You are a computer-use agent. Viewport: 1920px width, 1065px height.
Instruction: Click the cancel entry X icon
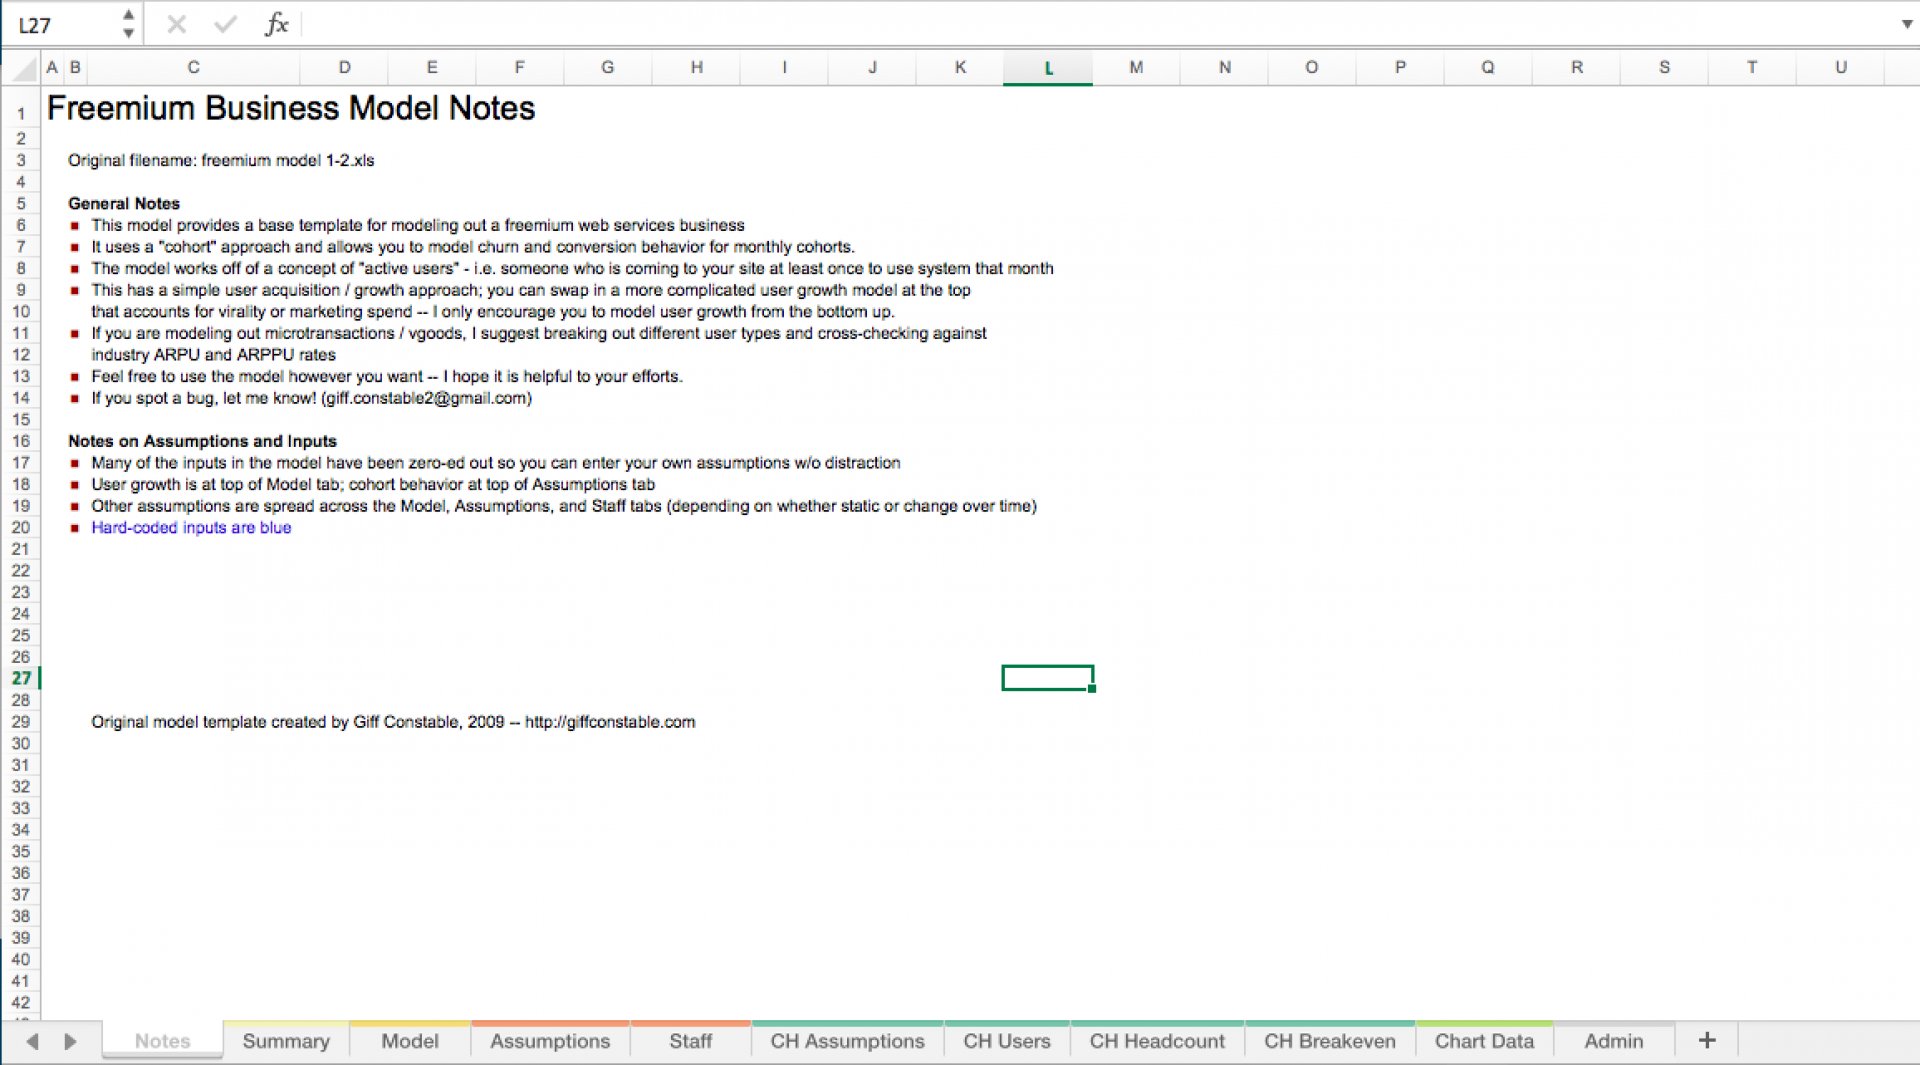click(x=177, y=24)
